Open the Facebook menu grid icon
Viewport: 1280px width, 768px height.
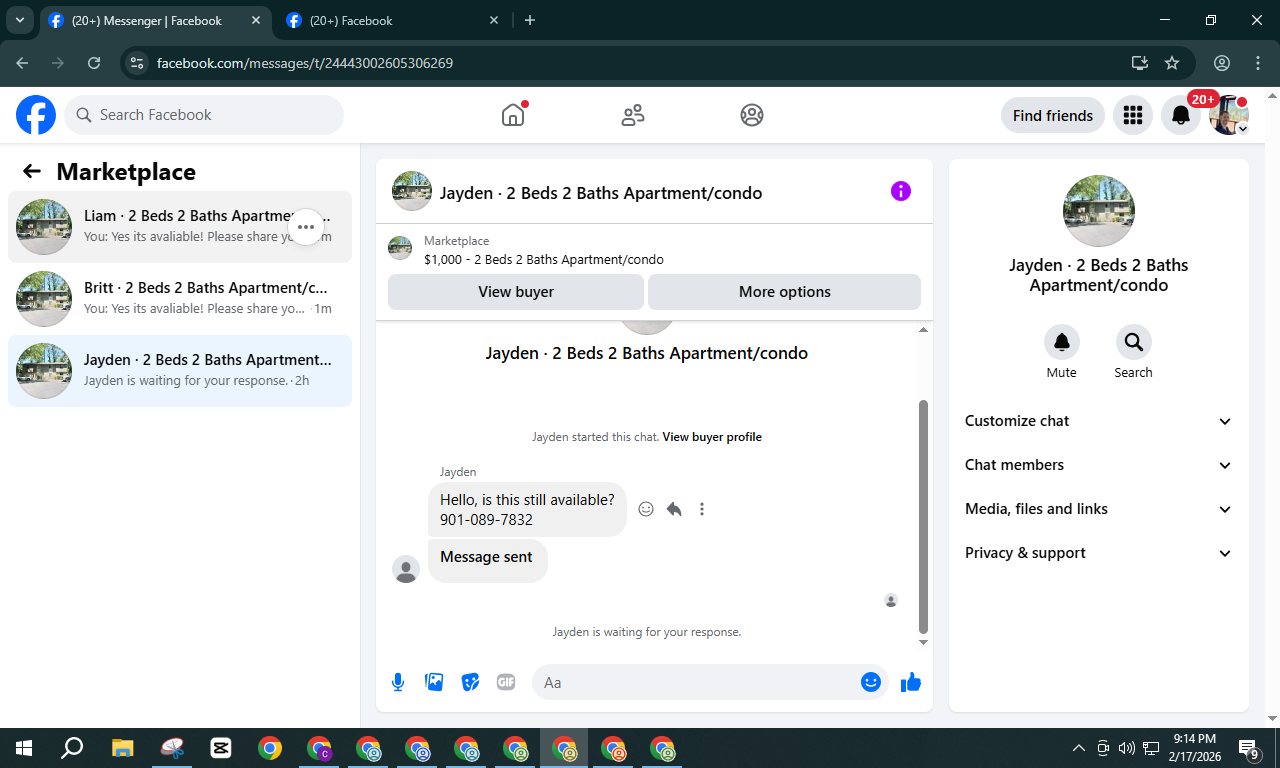[1133, 115]
